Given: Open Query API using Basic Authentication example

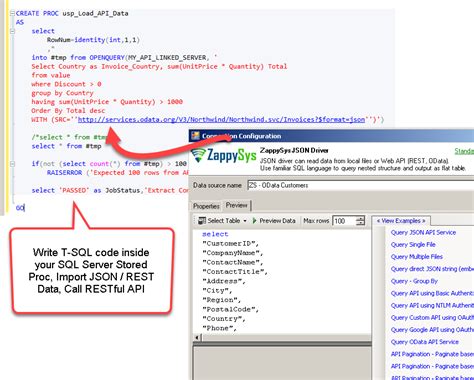Looking at the screenshot, I should point(432,293).
